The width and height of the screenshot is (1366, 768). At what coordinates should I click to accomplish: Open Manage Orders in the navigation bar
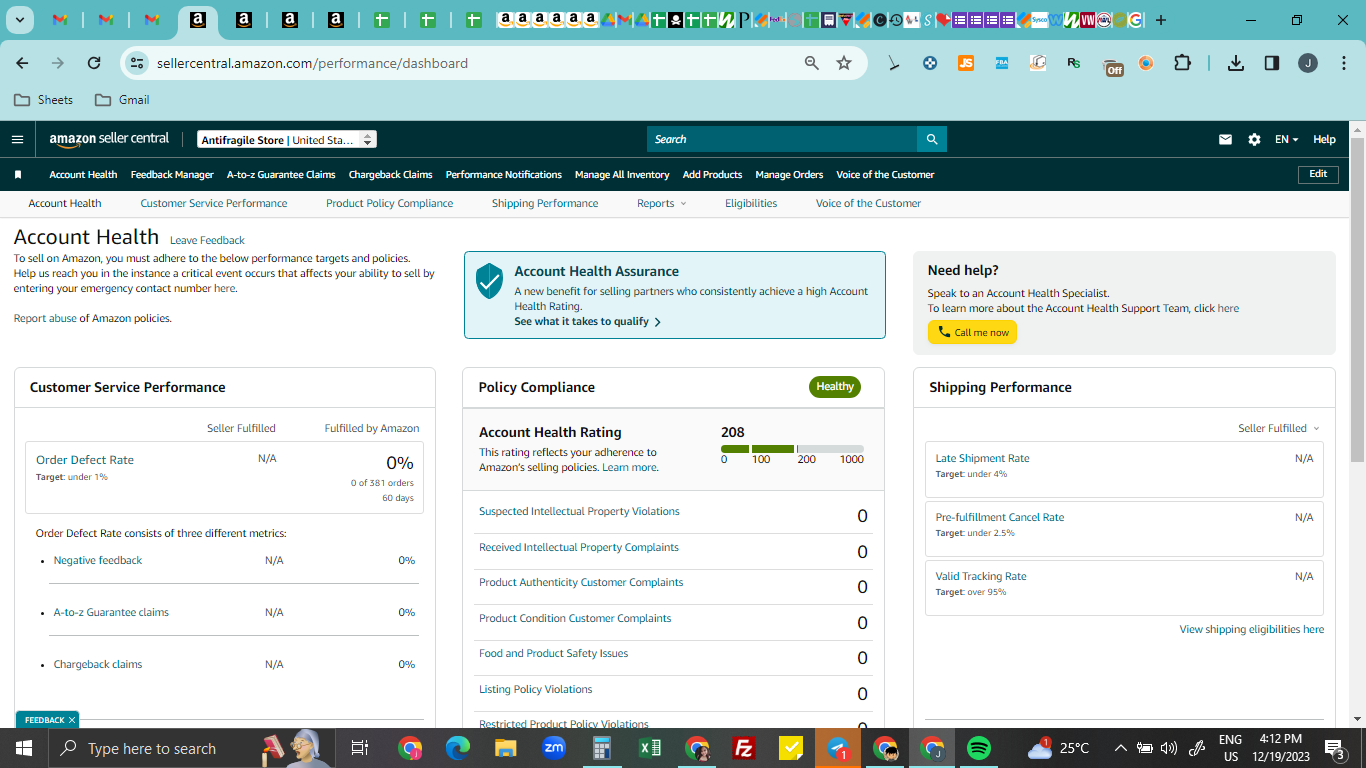(x=789, y=175)
